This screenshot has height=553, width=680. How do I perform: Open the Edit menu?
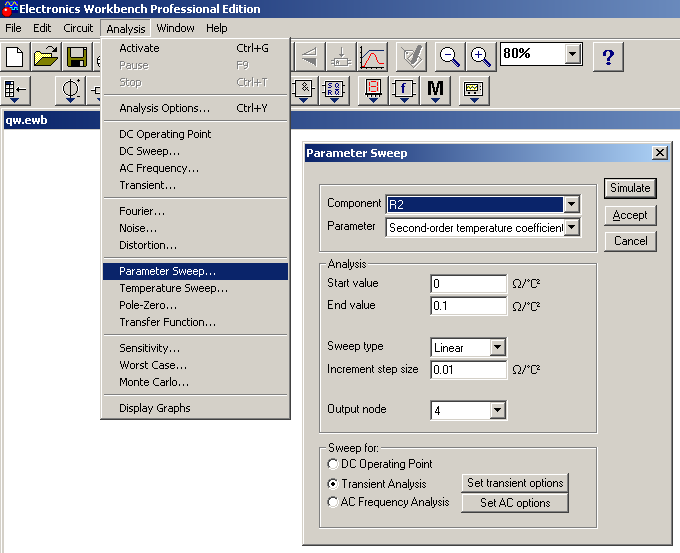42,28
